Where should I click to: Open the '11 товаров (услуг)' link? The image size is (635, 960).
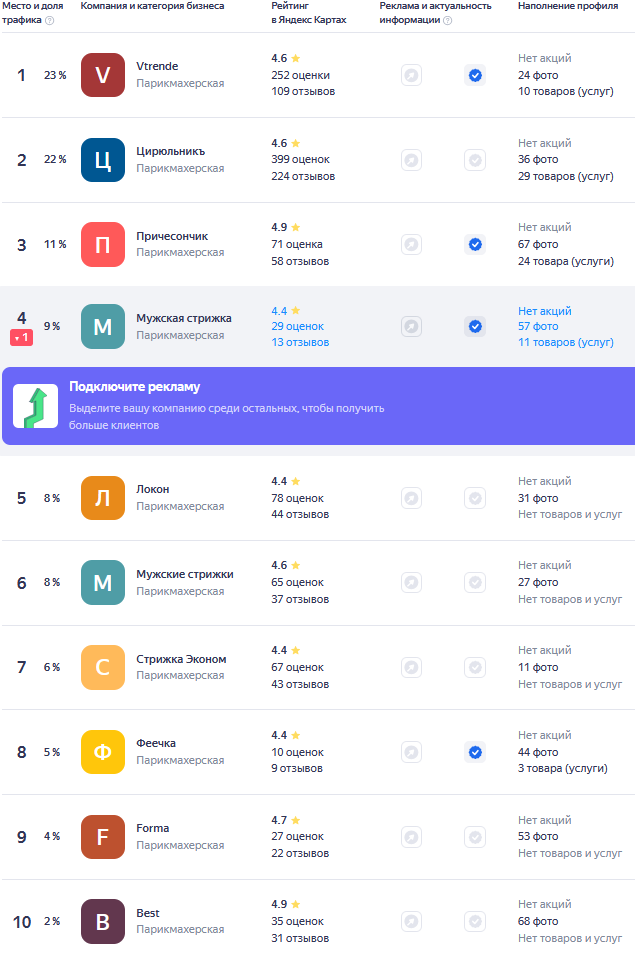[566, 342]
